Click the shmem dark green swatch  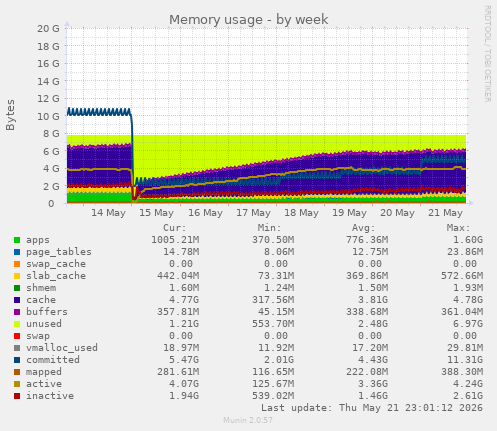click(17, 288)
